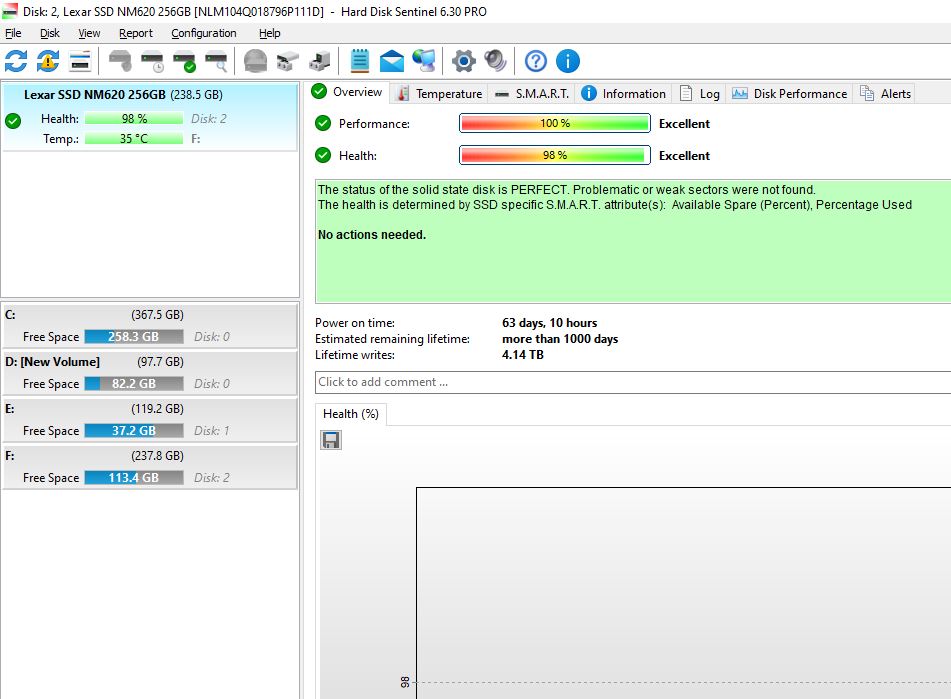Screen dimensions: 951x699
Task: Click the speaker sound icon
Action: tap(496, 61)
